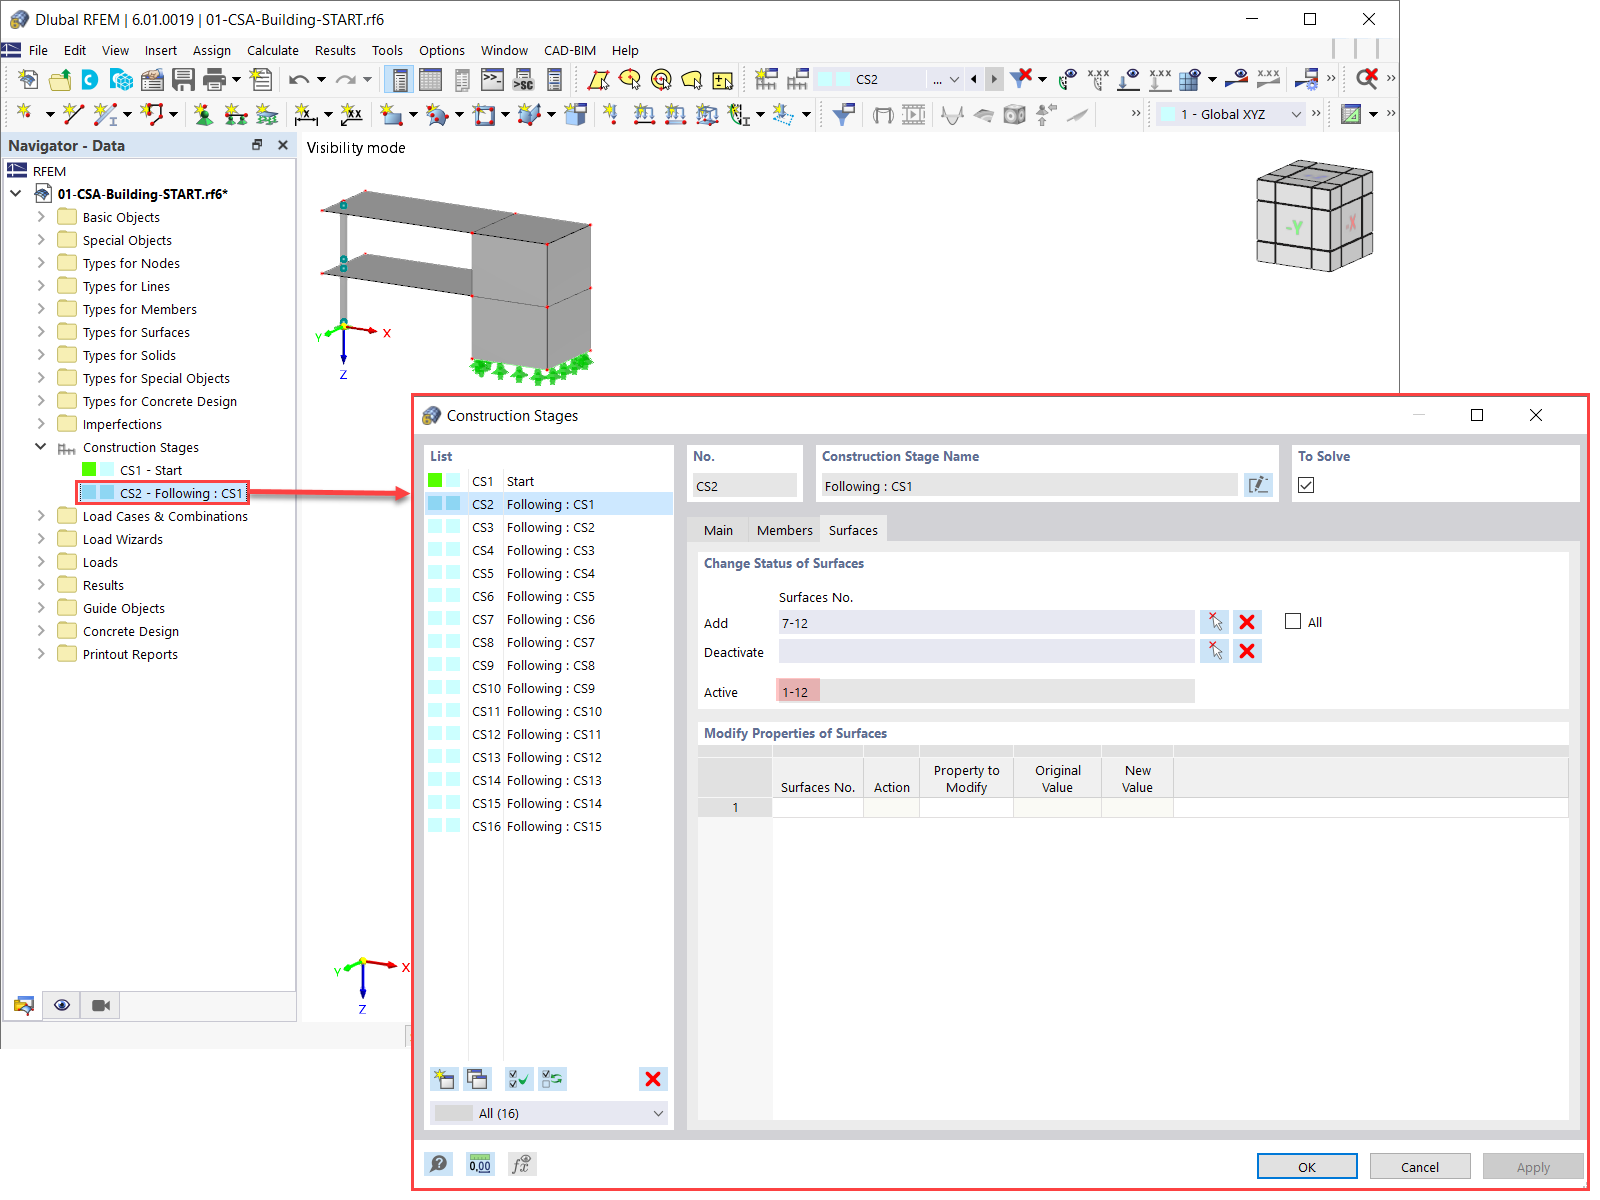
Task: Click the new nodal support icon
Action: (203, 114)
